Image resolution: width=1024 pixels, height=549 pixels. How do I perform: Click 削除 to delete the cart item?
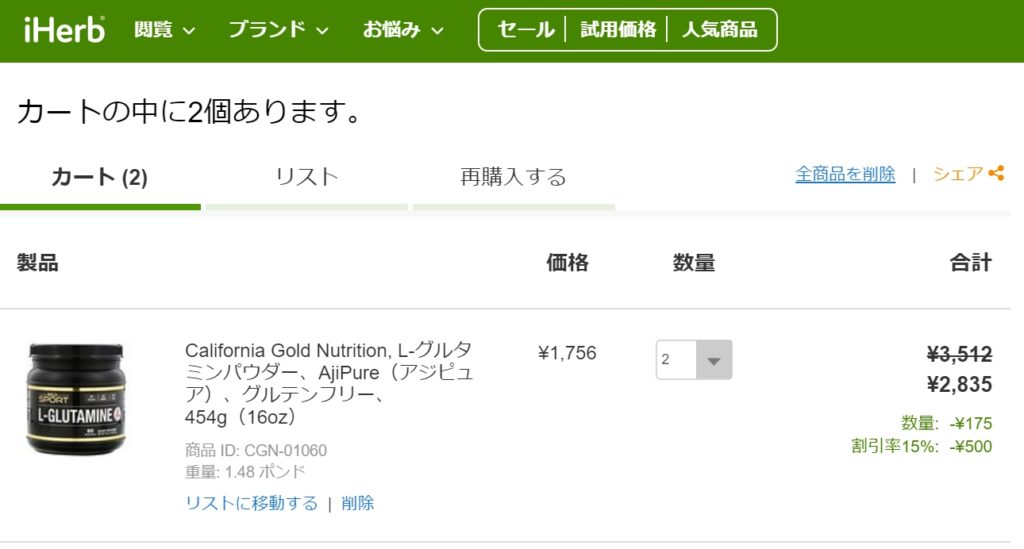(x=358, y=503)
